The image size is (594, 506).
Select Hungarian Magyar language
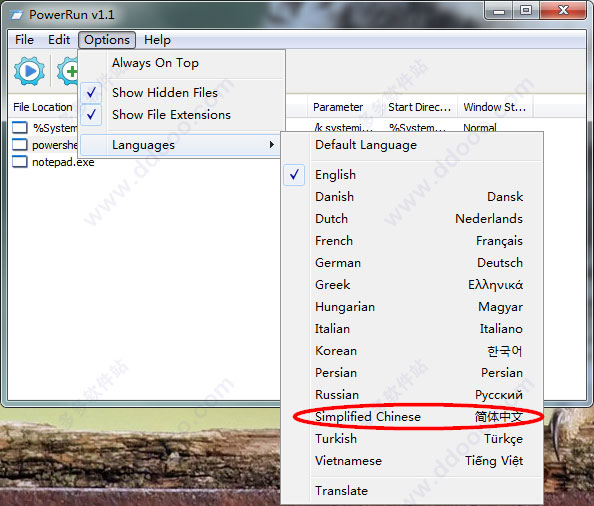412,307
